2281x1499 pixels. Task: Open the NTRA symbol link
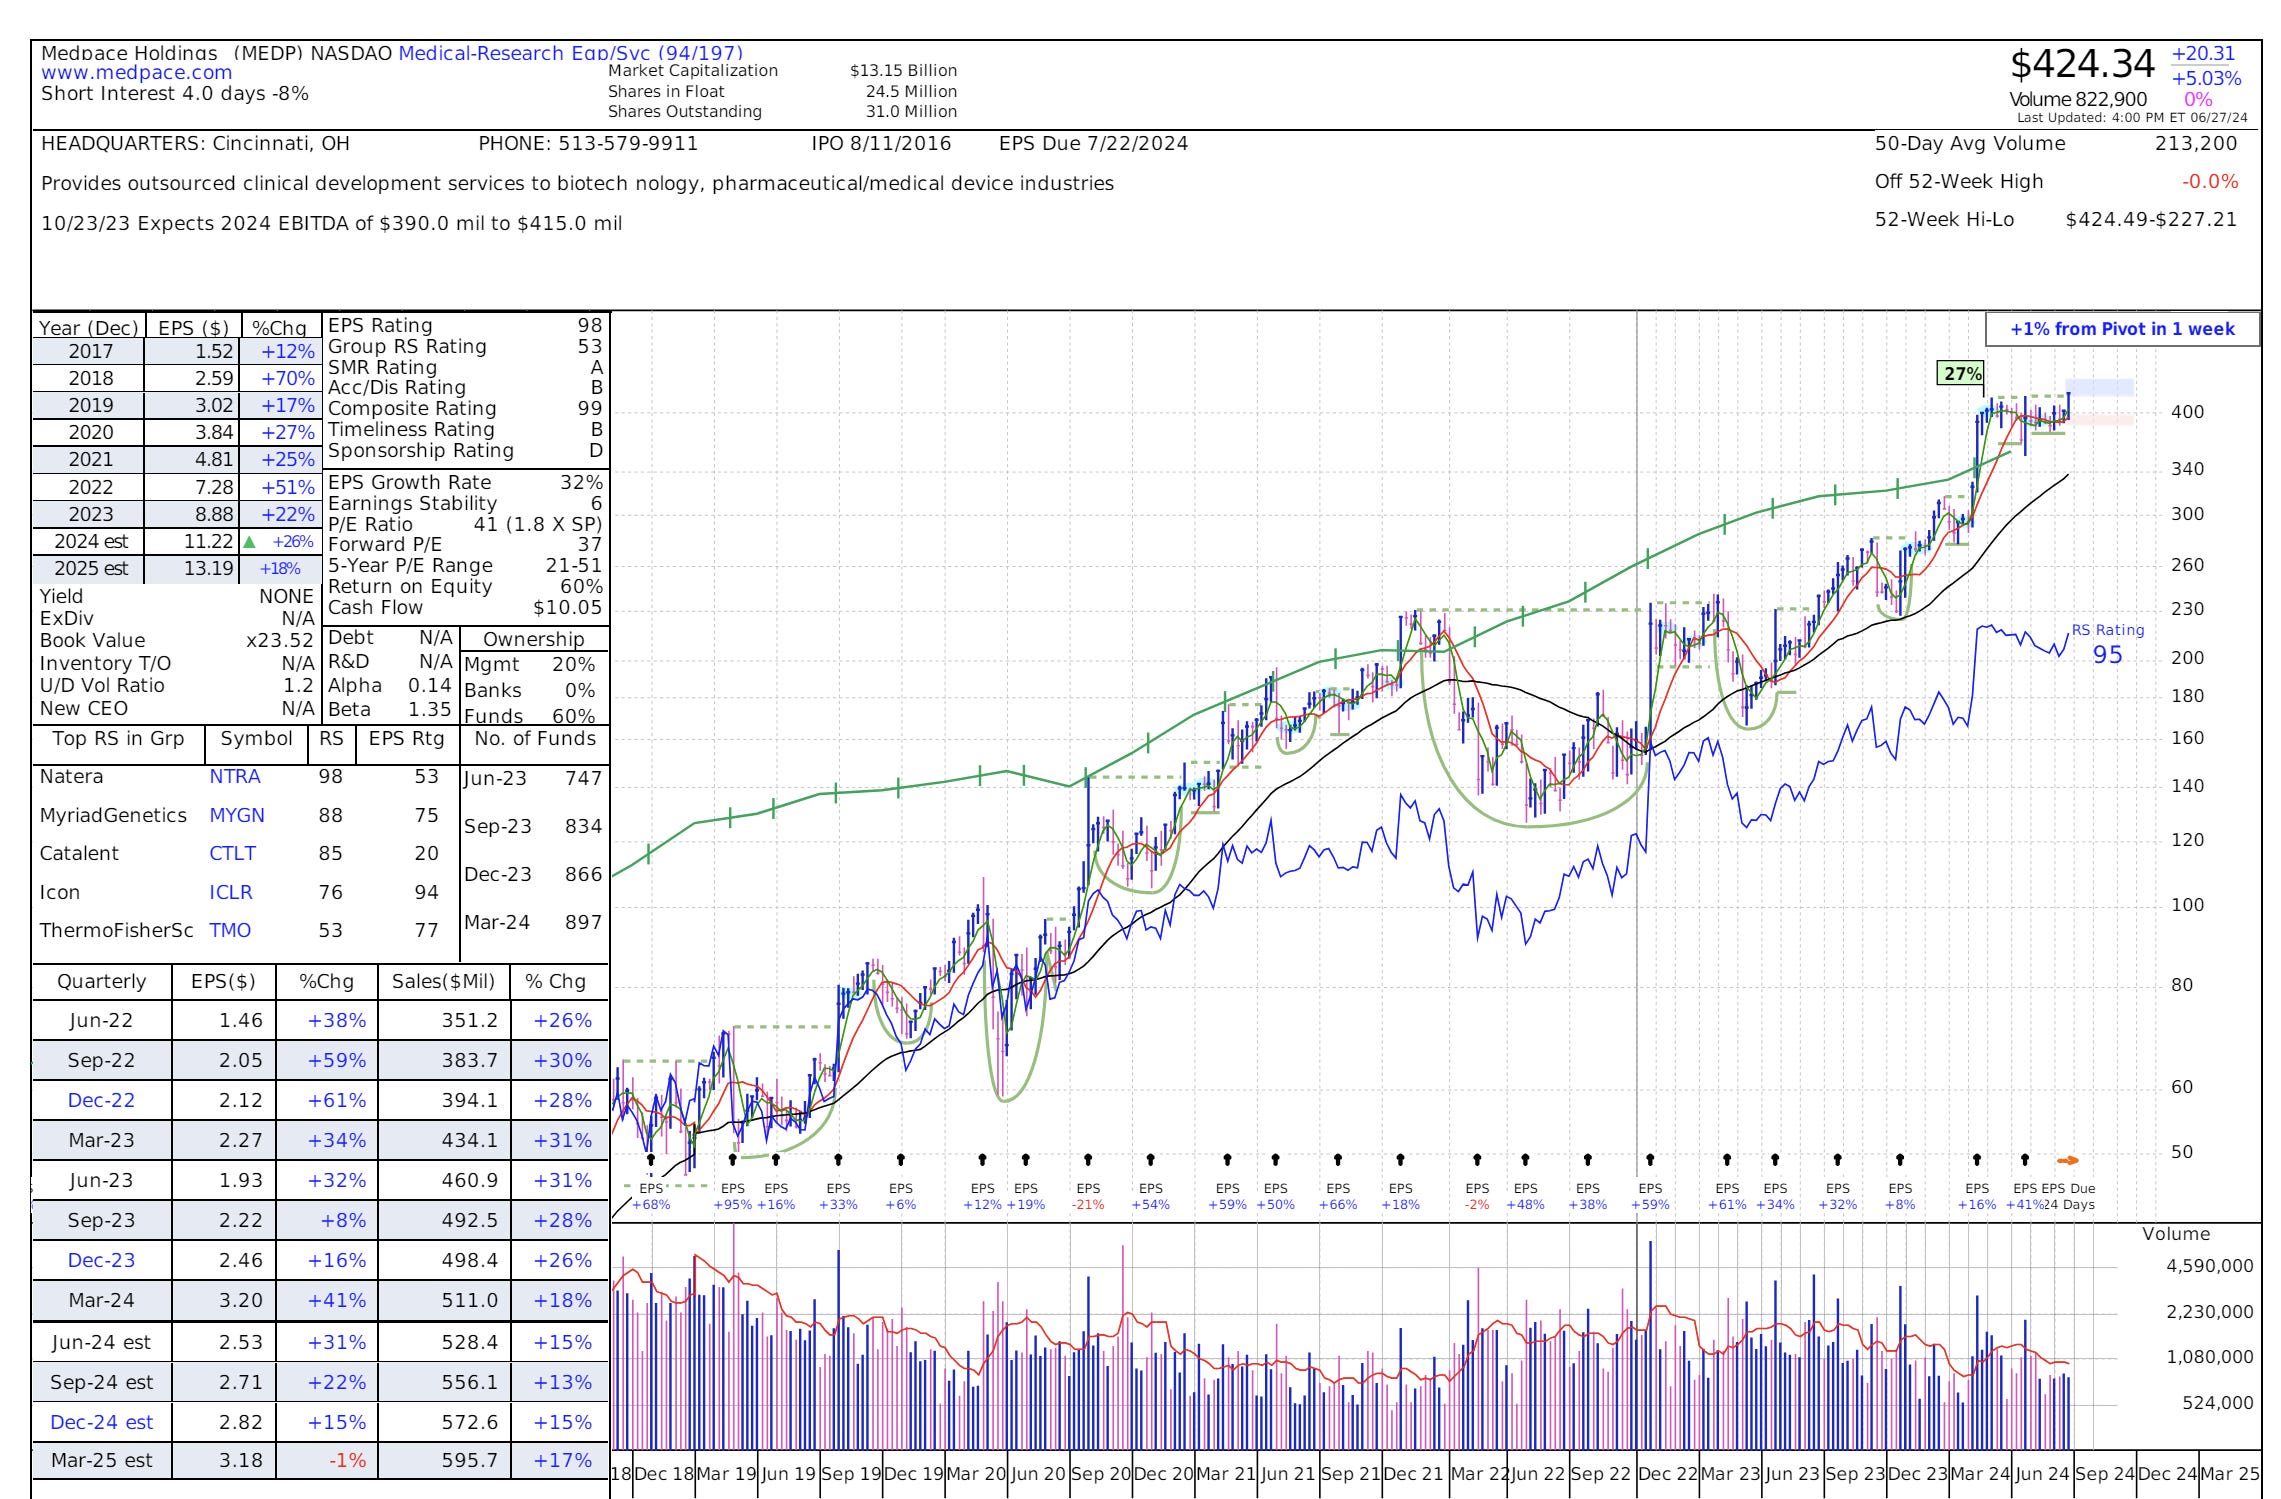[x=235, y=777]
